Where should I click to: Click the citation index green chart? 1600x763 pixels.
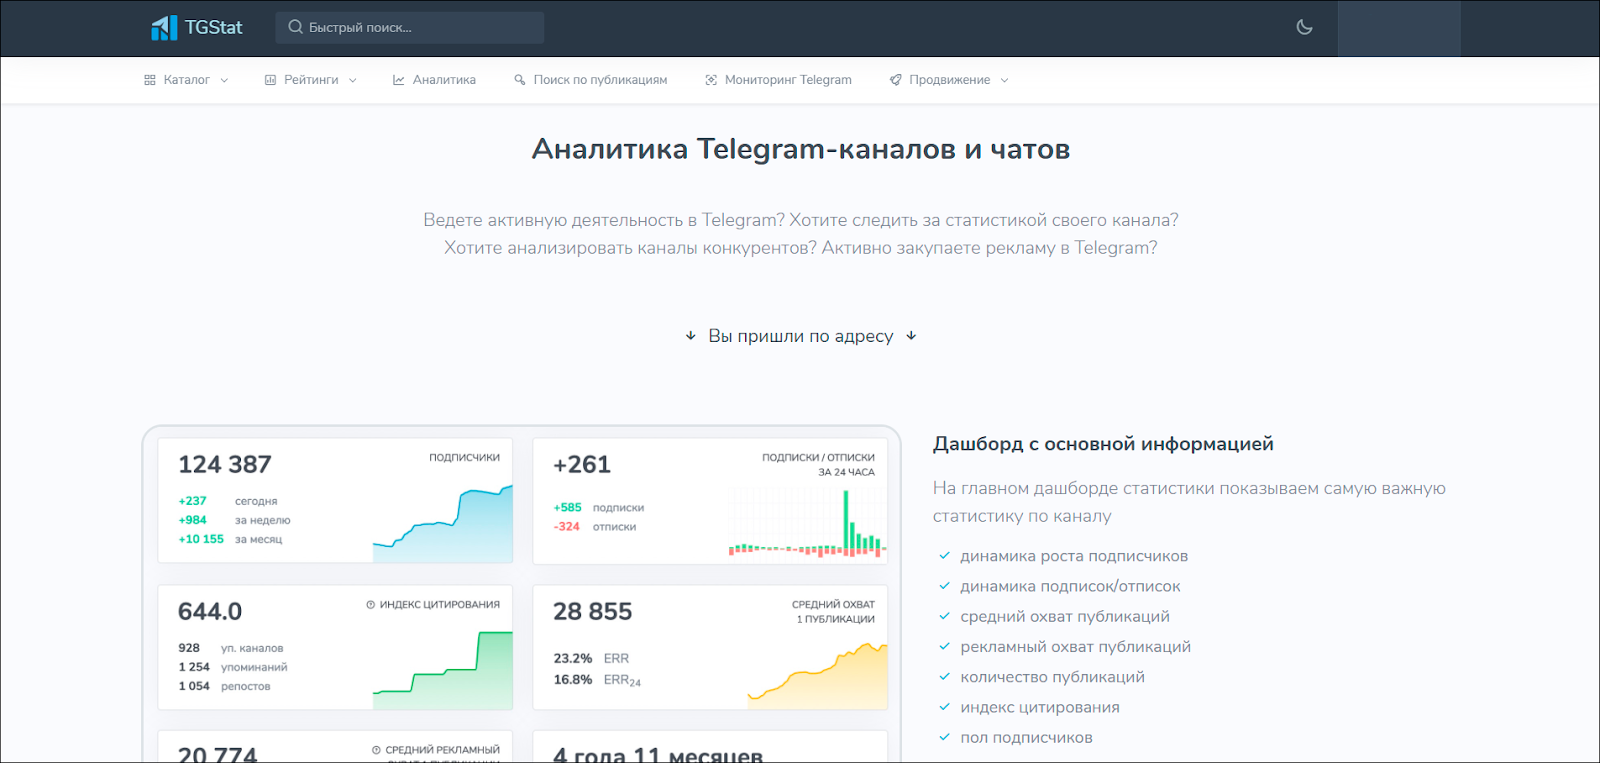point(443,671)
